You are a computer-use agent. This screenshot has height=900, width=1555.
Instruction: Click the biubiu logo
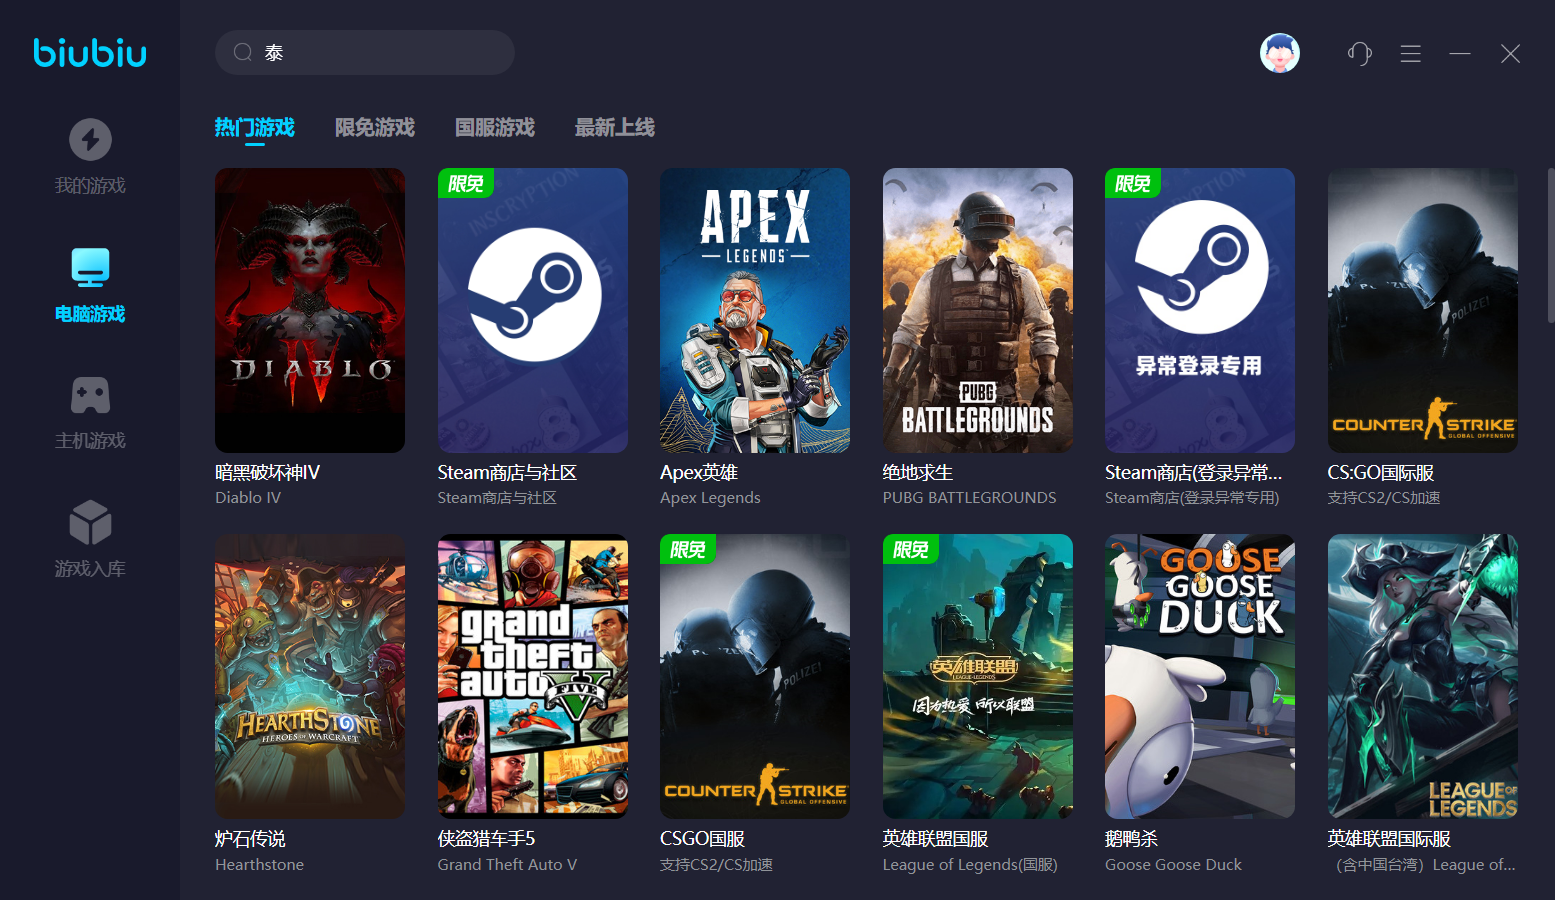tap(90, 52)
